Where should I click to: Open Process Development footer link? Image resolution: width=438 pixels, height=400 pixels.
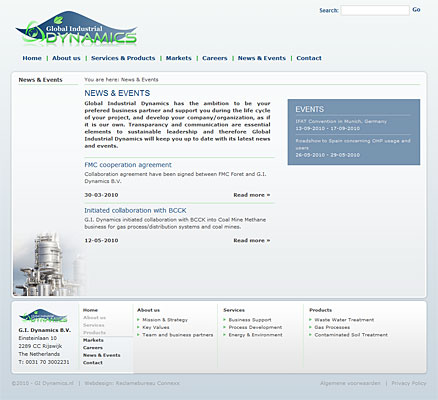[255, 327]
